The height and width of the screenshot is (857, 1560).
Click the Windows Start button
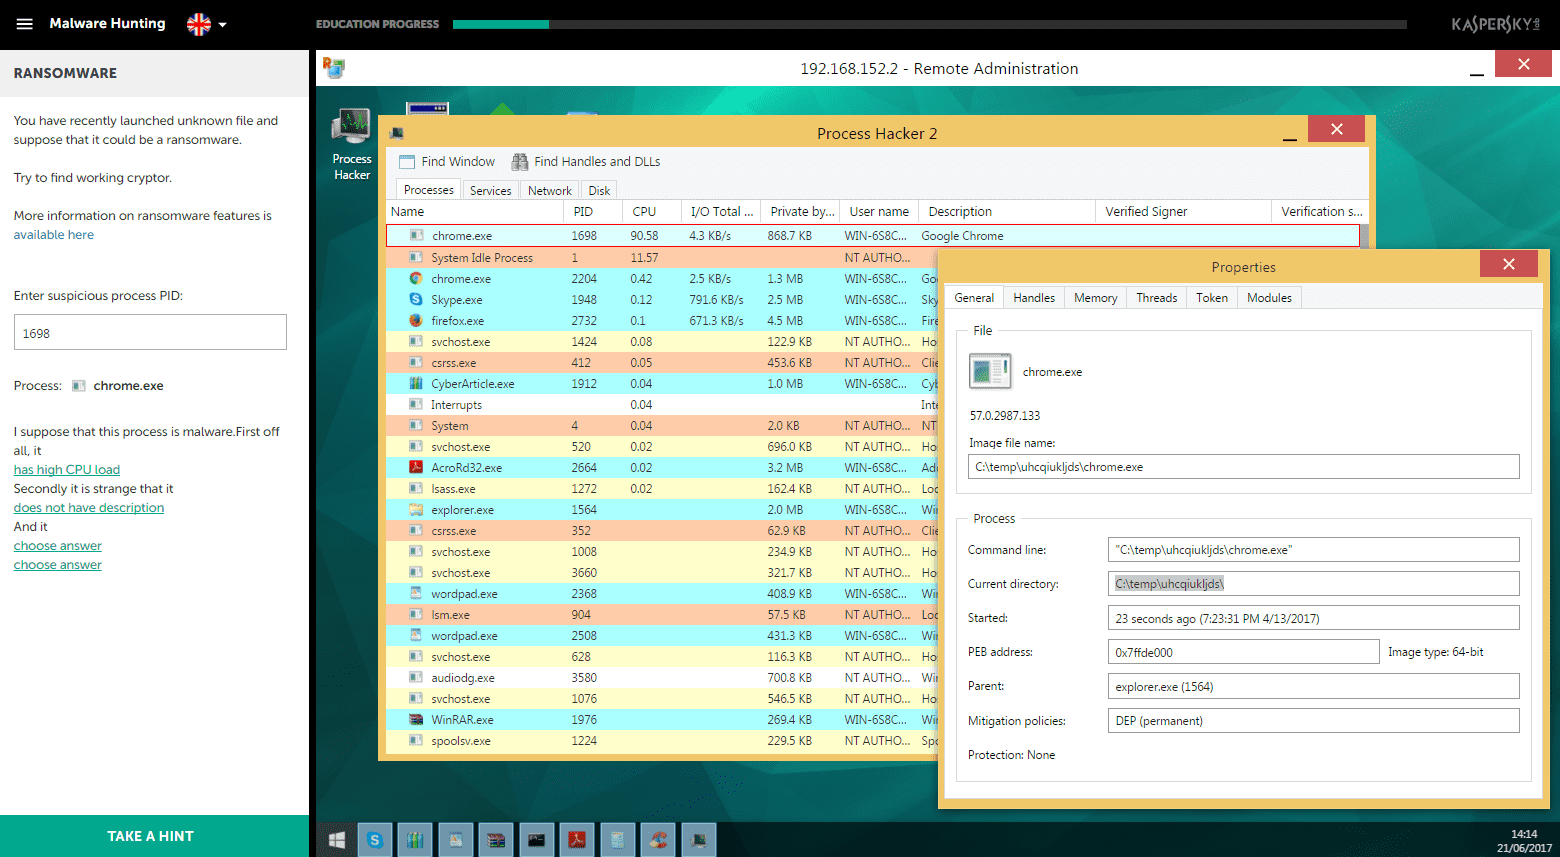(337, 840)
